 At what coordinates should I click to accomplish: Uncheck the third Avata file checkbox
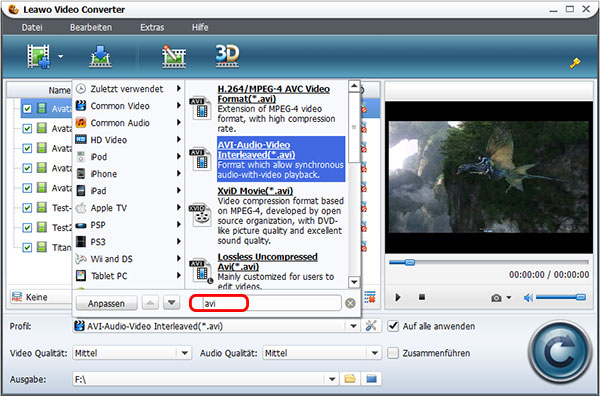pyautogui.click(x=27, y=148)
